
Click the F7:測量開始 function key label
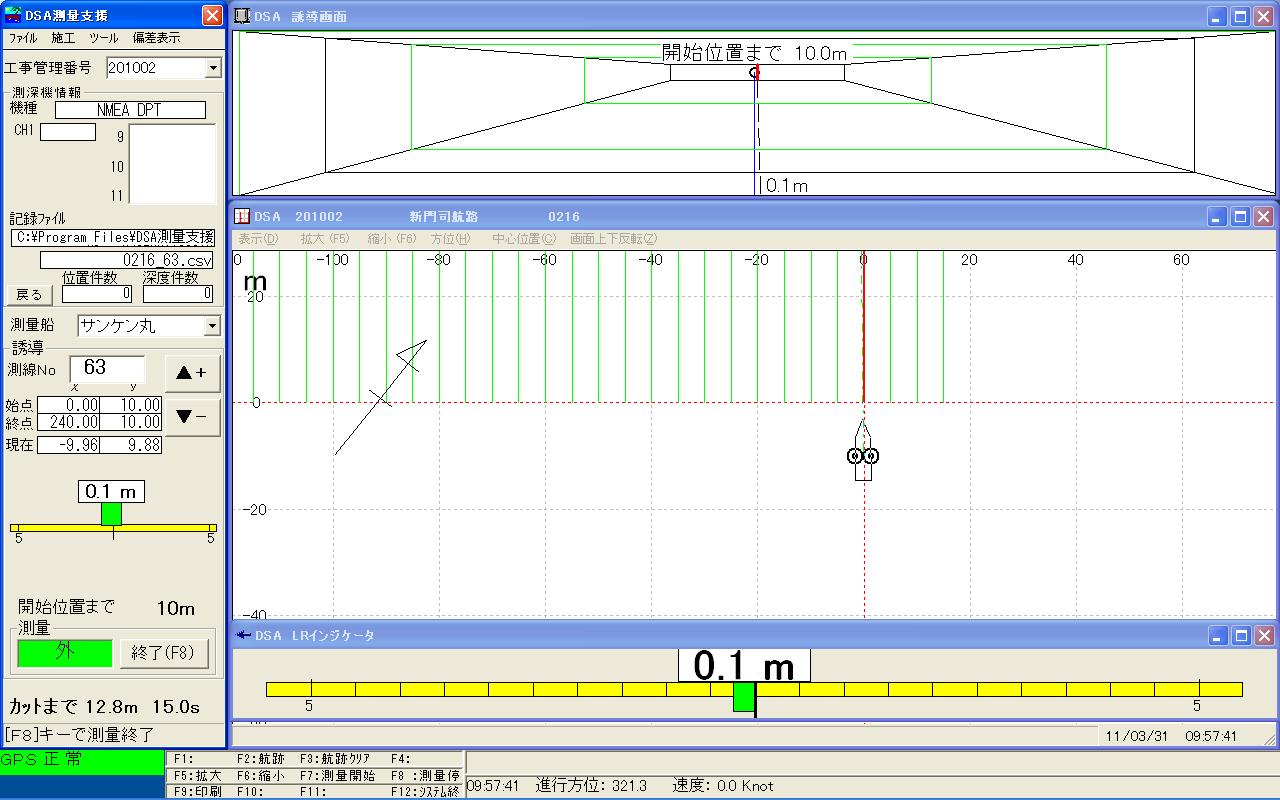(337, 775)
